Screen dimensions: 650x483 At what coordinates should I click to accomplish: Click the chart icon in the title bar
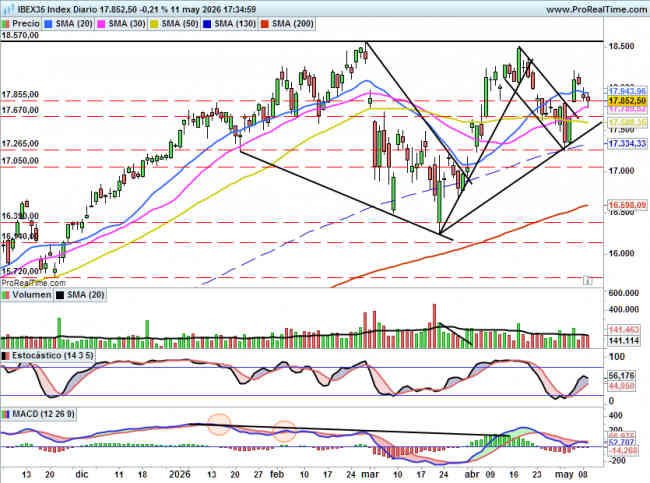point(8,9)
